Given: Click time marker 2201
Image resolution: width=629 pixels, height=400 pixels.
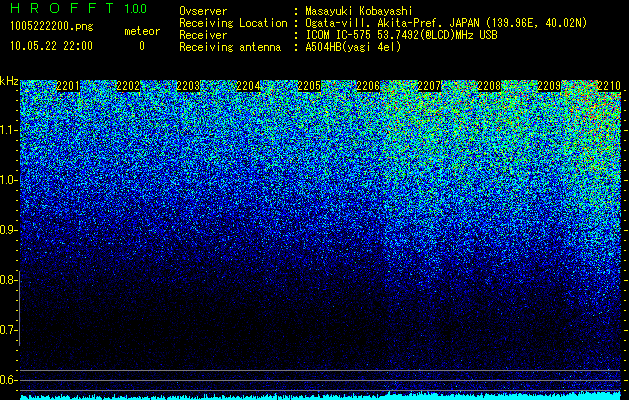Looking at the screenshot, I should click(x=68, y=86).
